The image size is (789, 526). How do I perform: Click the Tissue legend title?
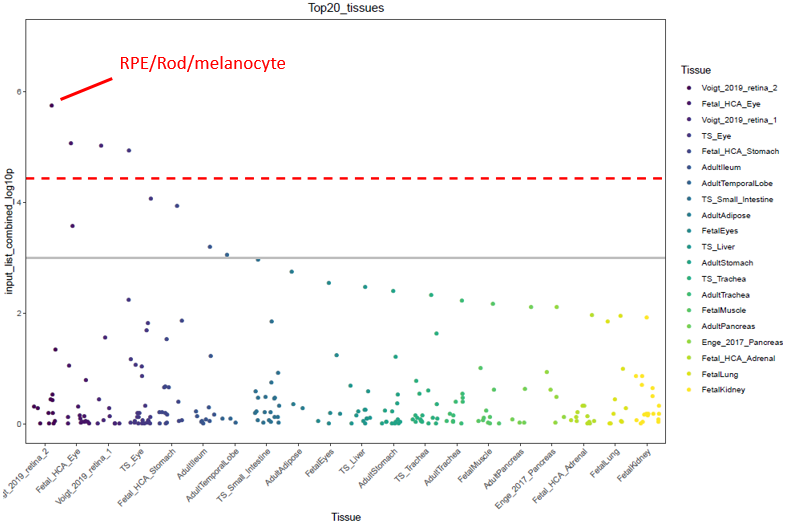(x=696, y=70)
